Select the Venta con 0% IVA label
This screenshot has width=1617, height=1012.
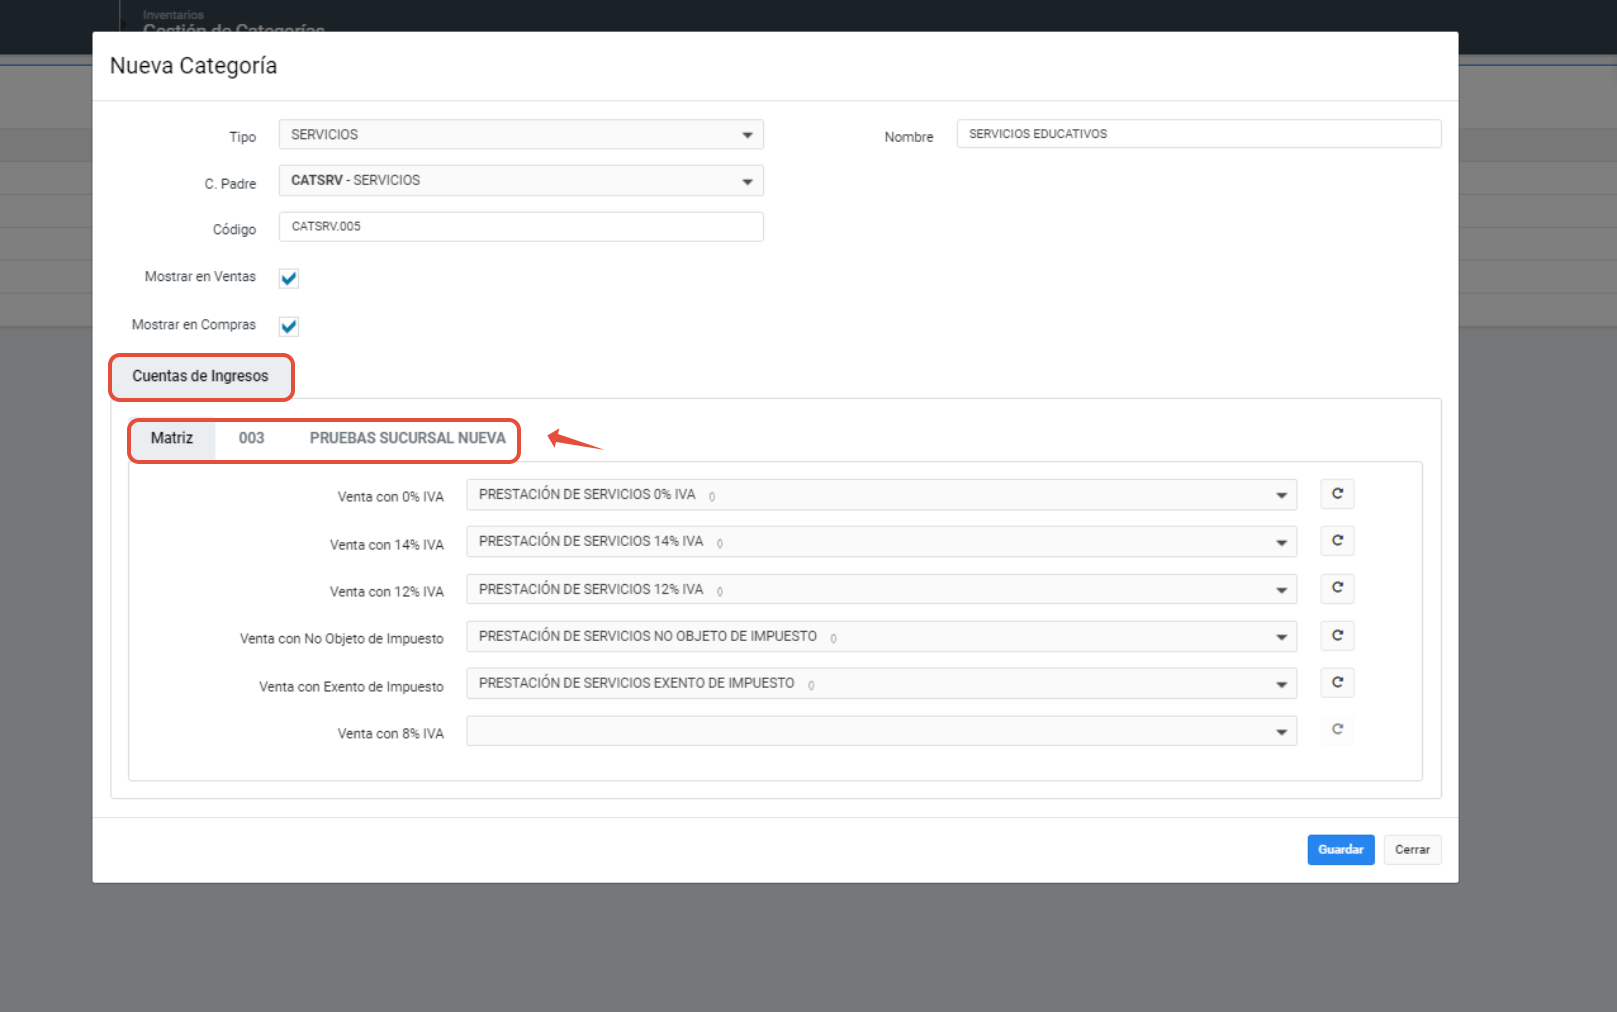point(391,497)
